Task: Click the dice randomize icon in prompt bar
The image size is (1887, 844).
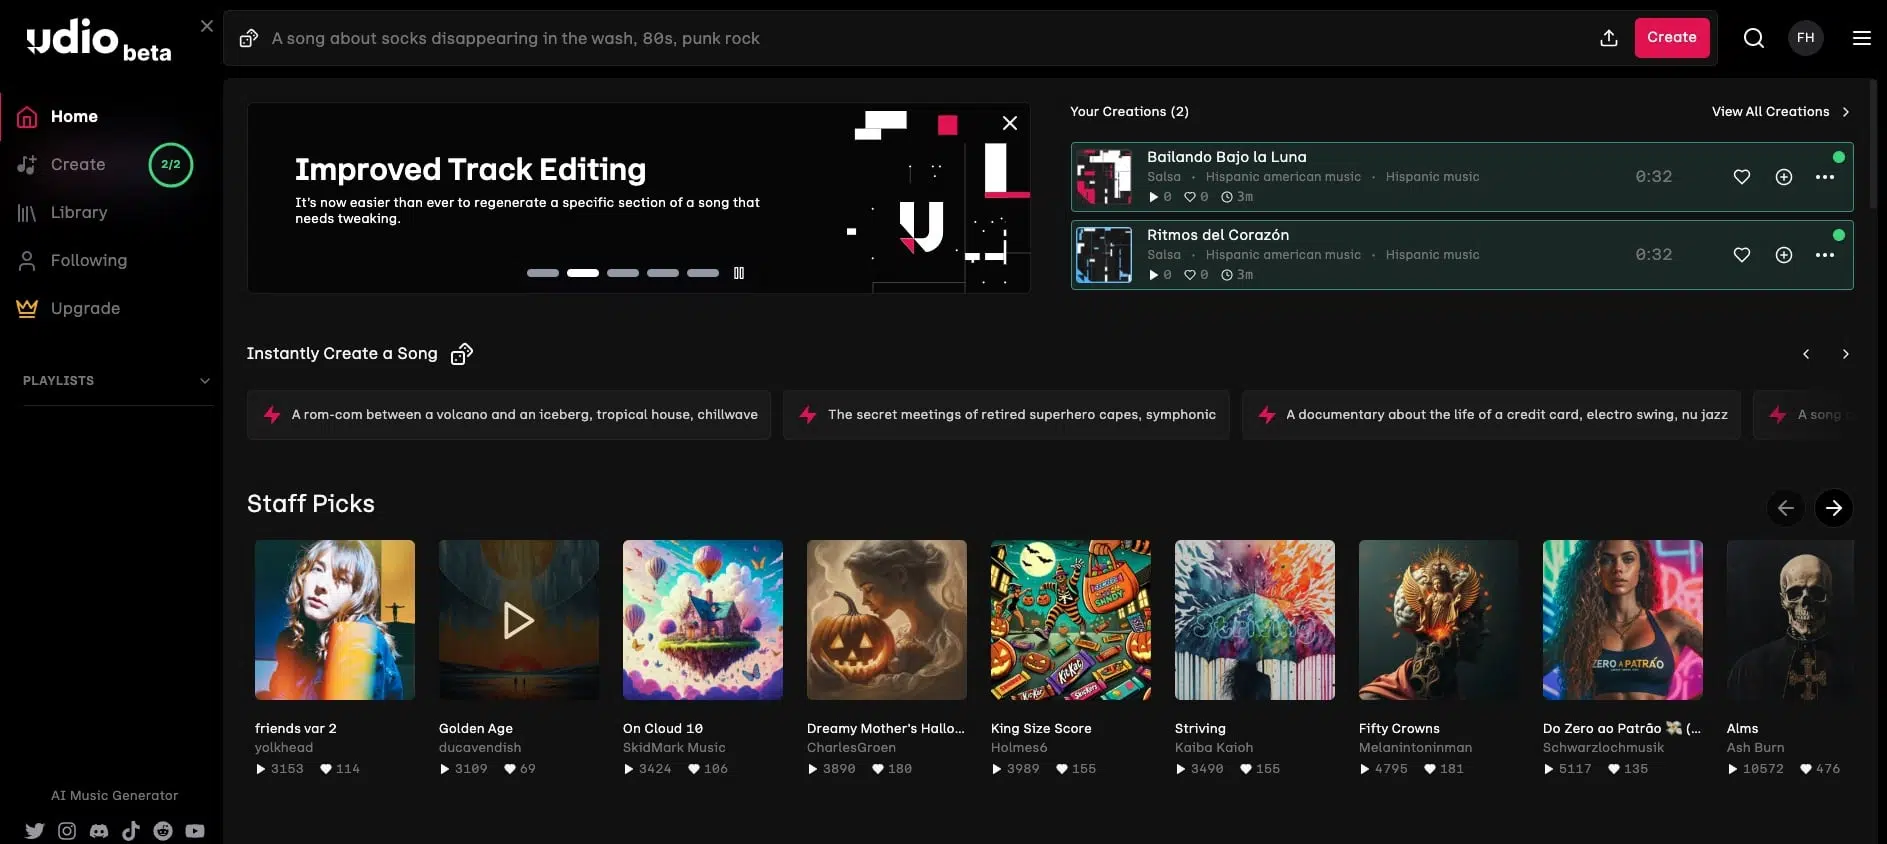Action: point(249,38)
